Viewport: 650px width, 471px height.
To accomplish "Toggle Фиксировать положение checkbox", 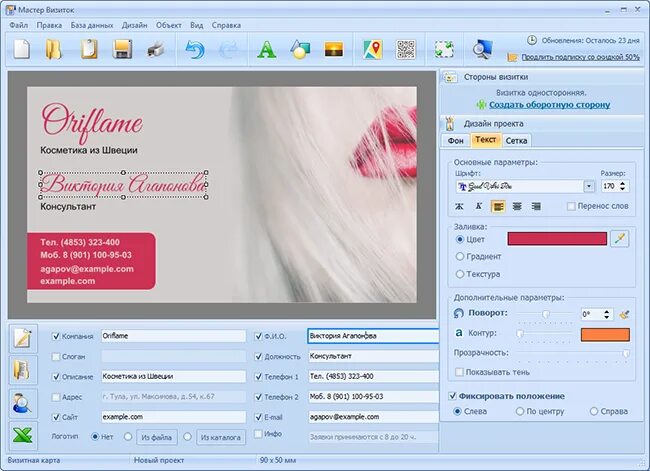I will [x=453, y=396].
